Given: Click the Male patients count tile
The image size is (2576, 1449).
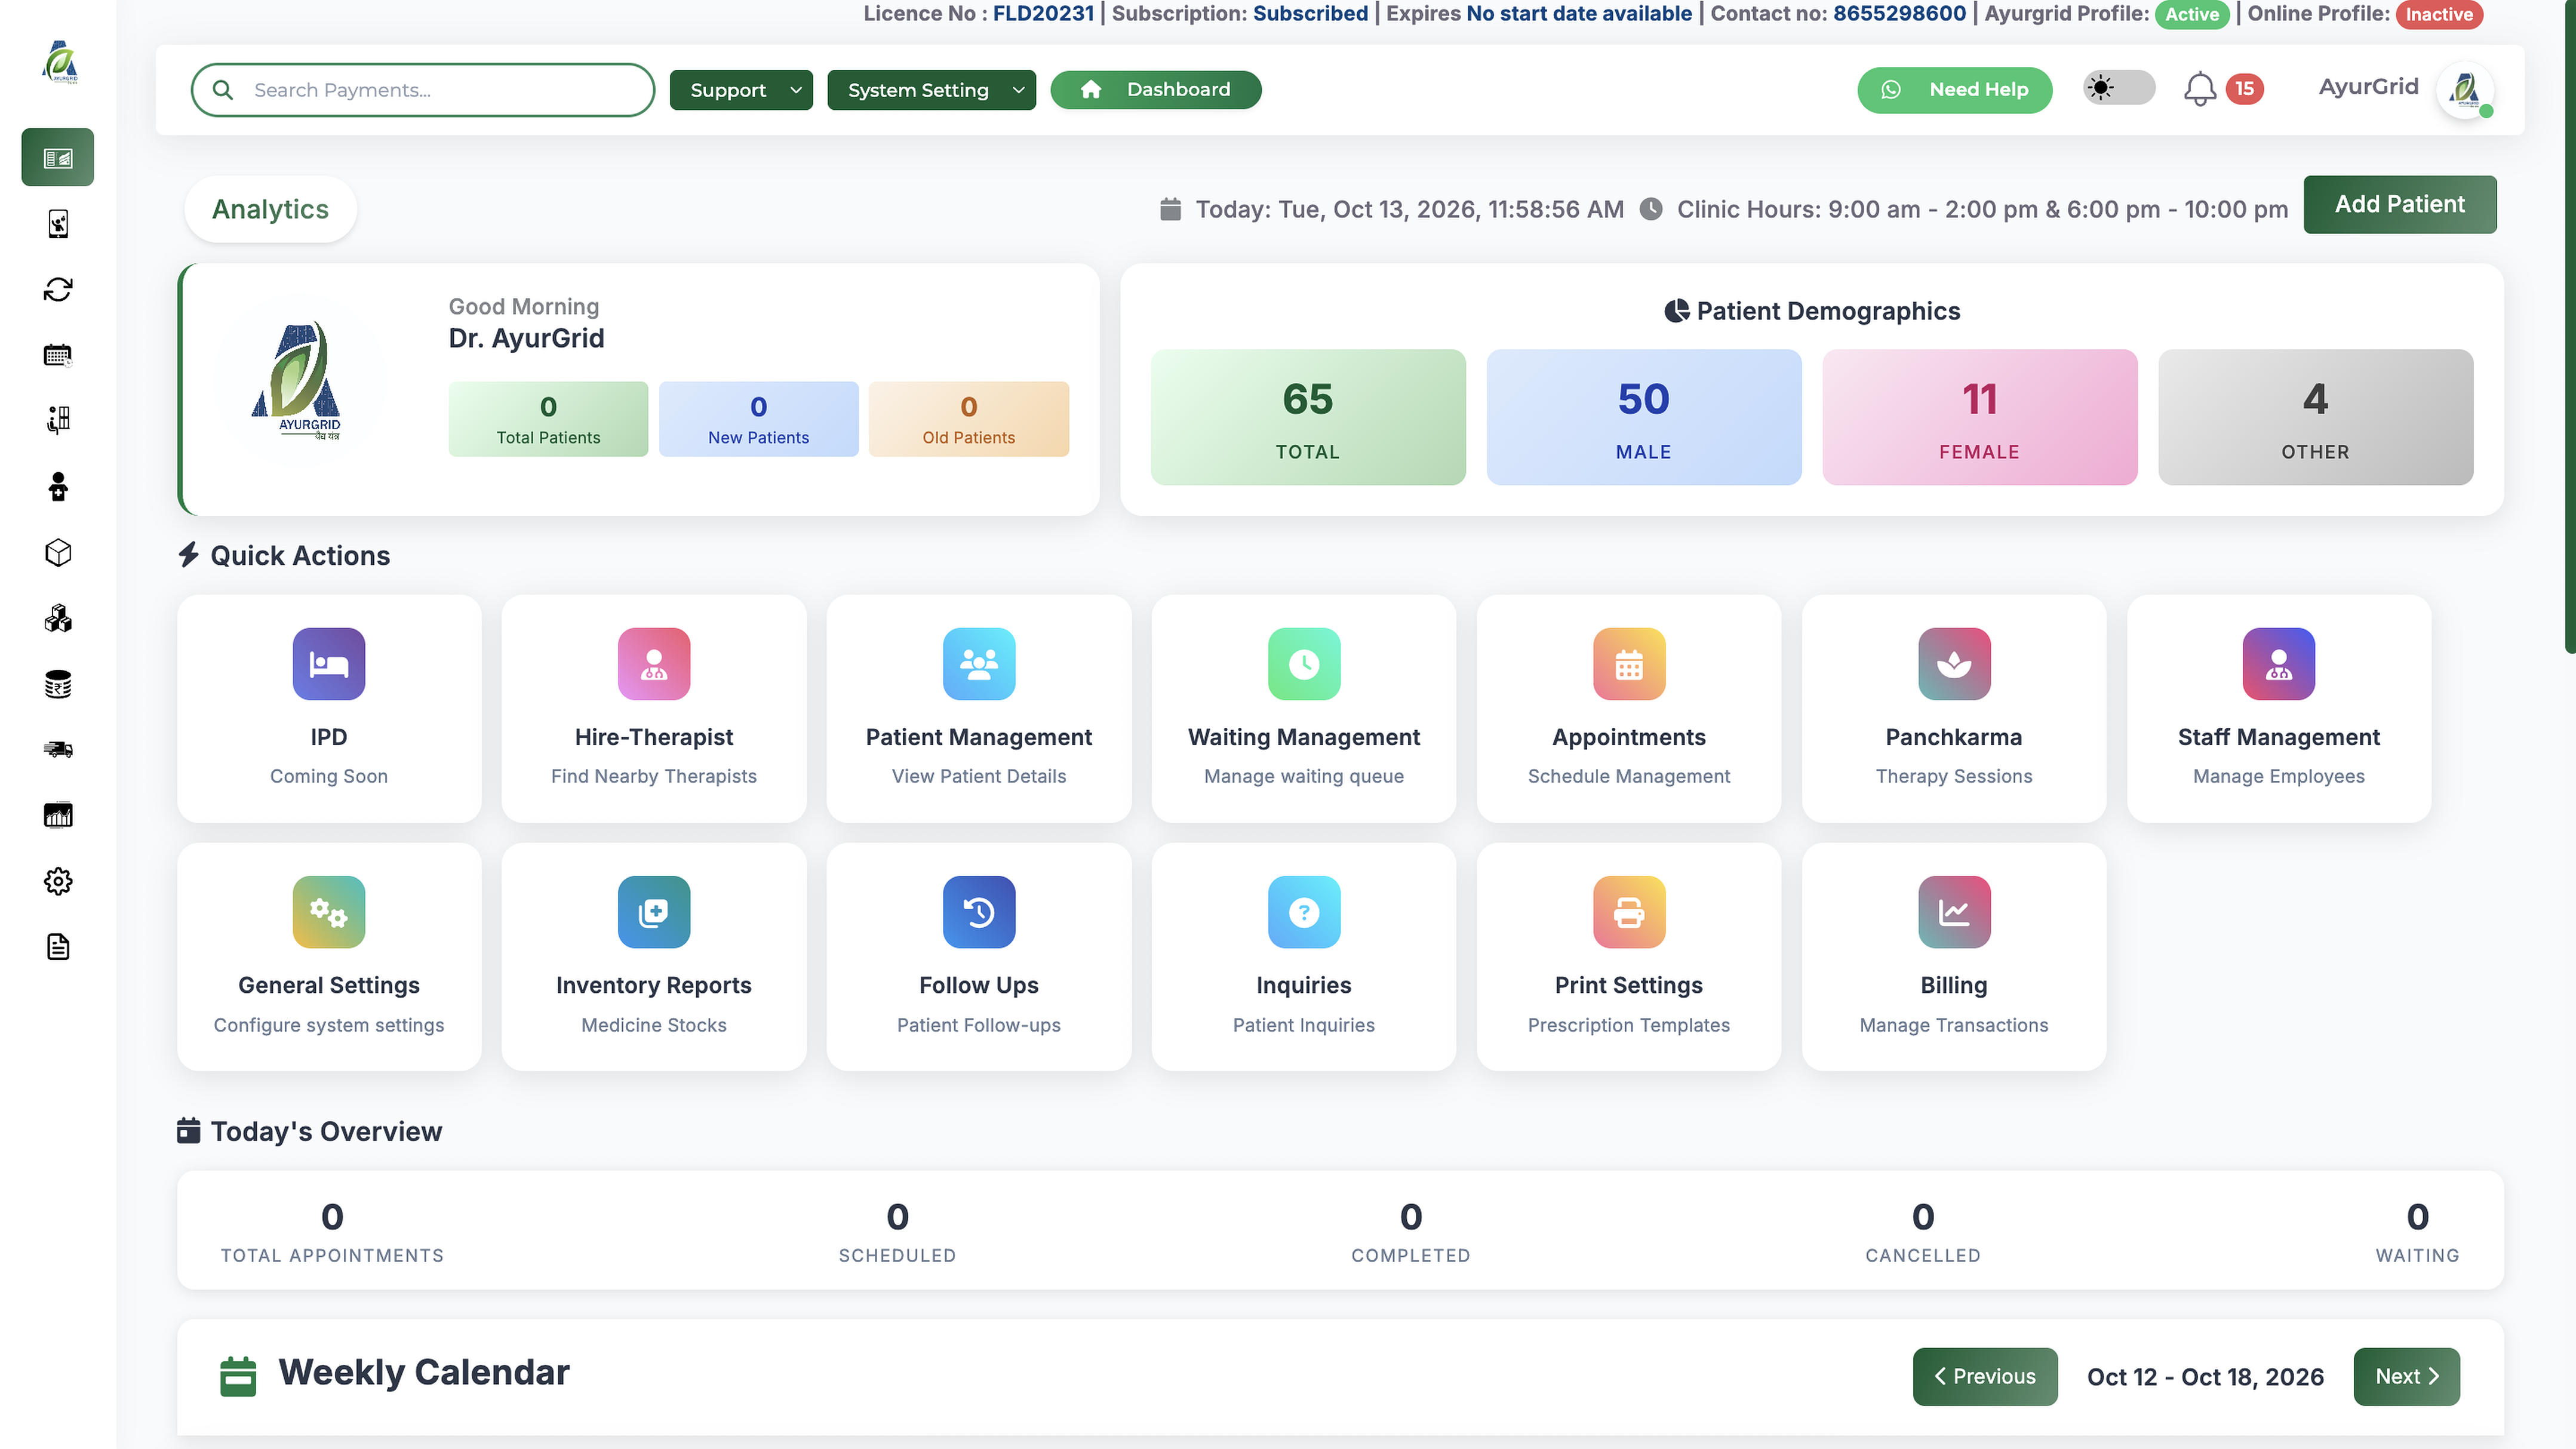Looking at the screenshot, I should tap(1644, 417).
